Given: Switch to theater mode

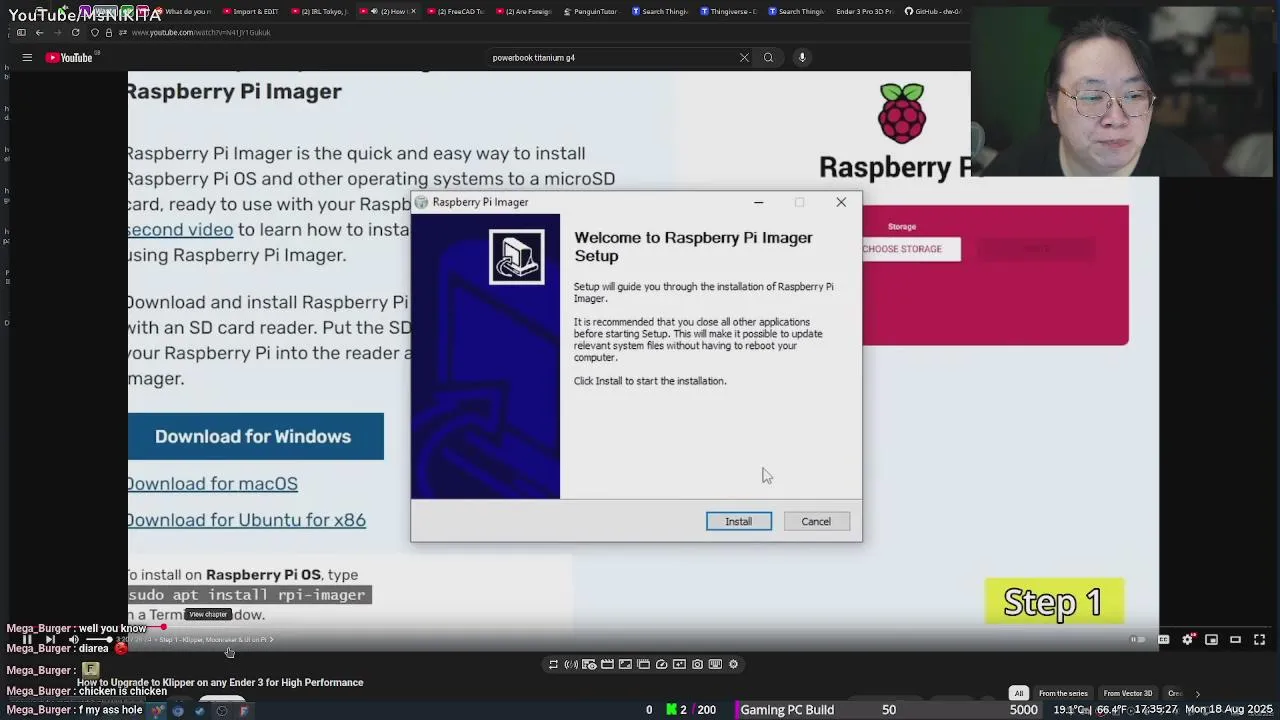Looking at the screenshot, I should coord(1235,640).
